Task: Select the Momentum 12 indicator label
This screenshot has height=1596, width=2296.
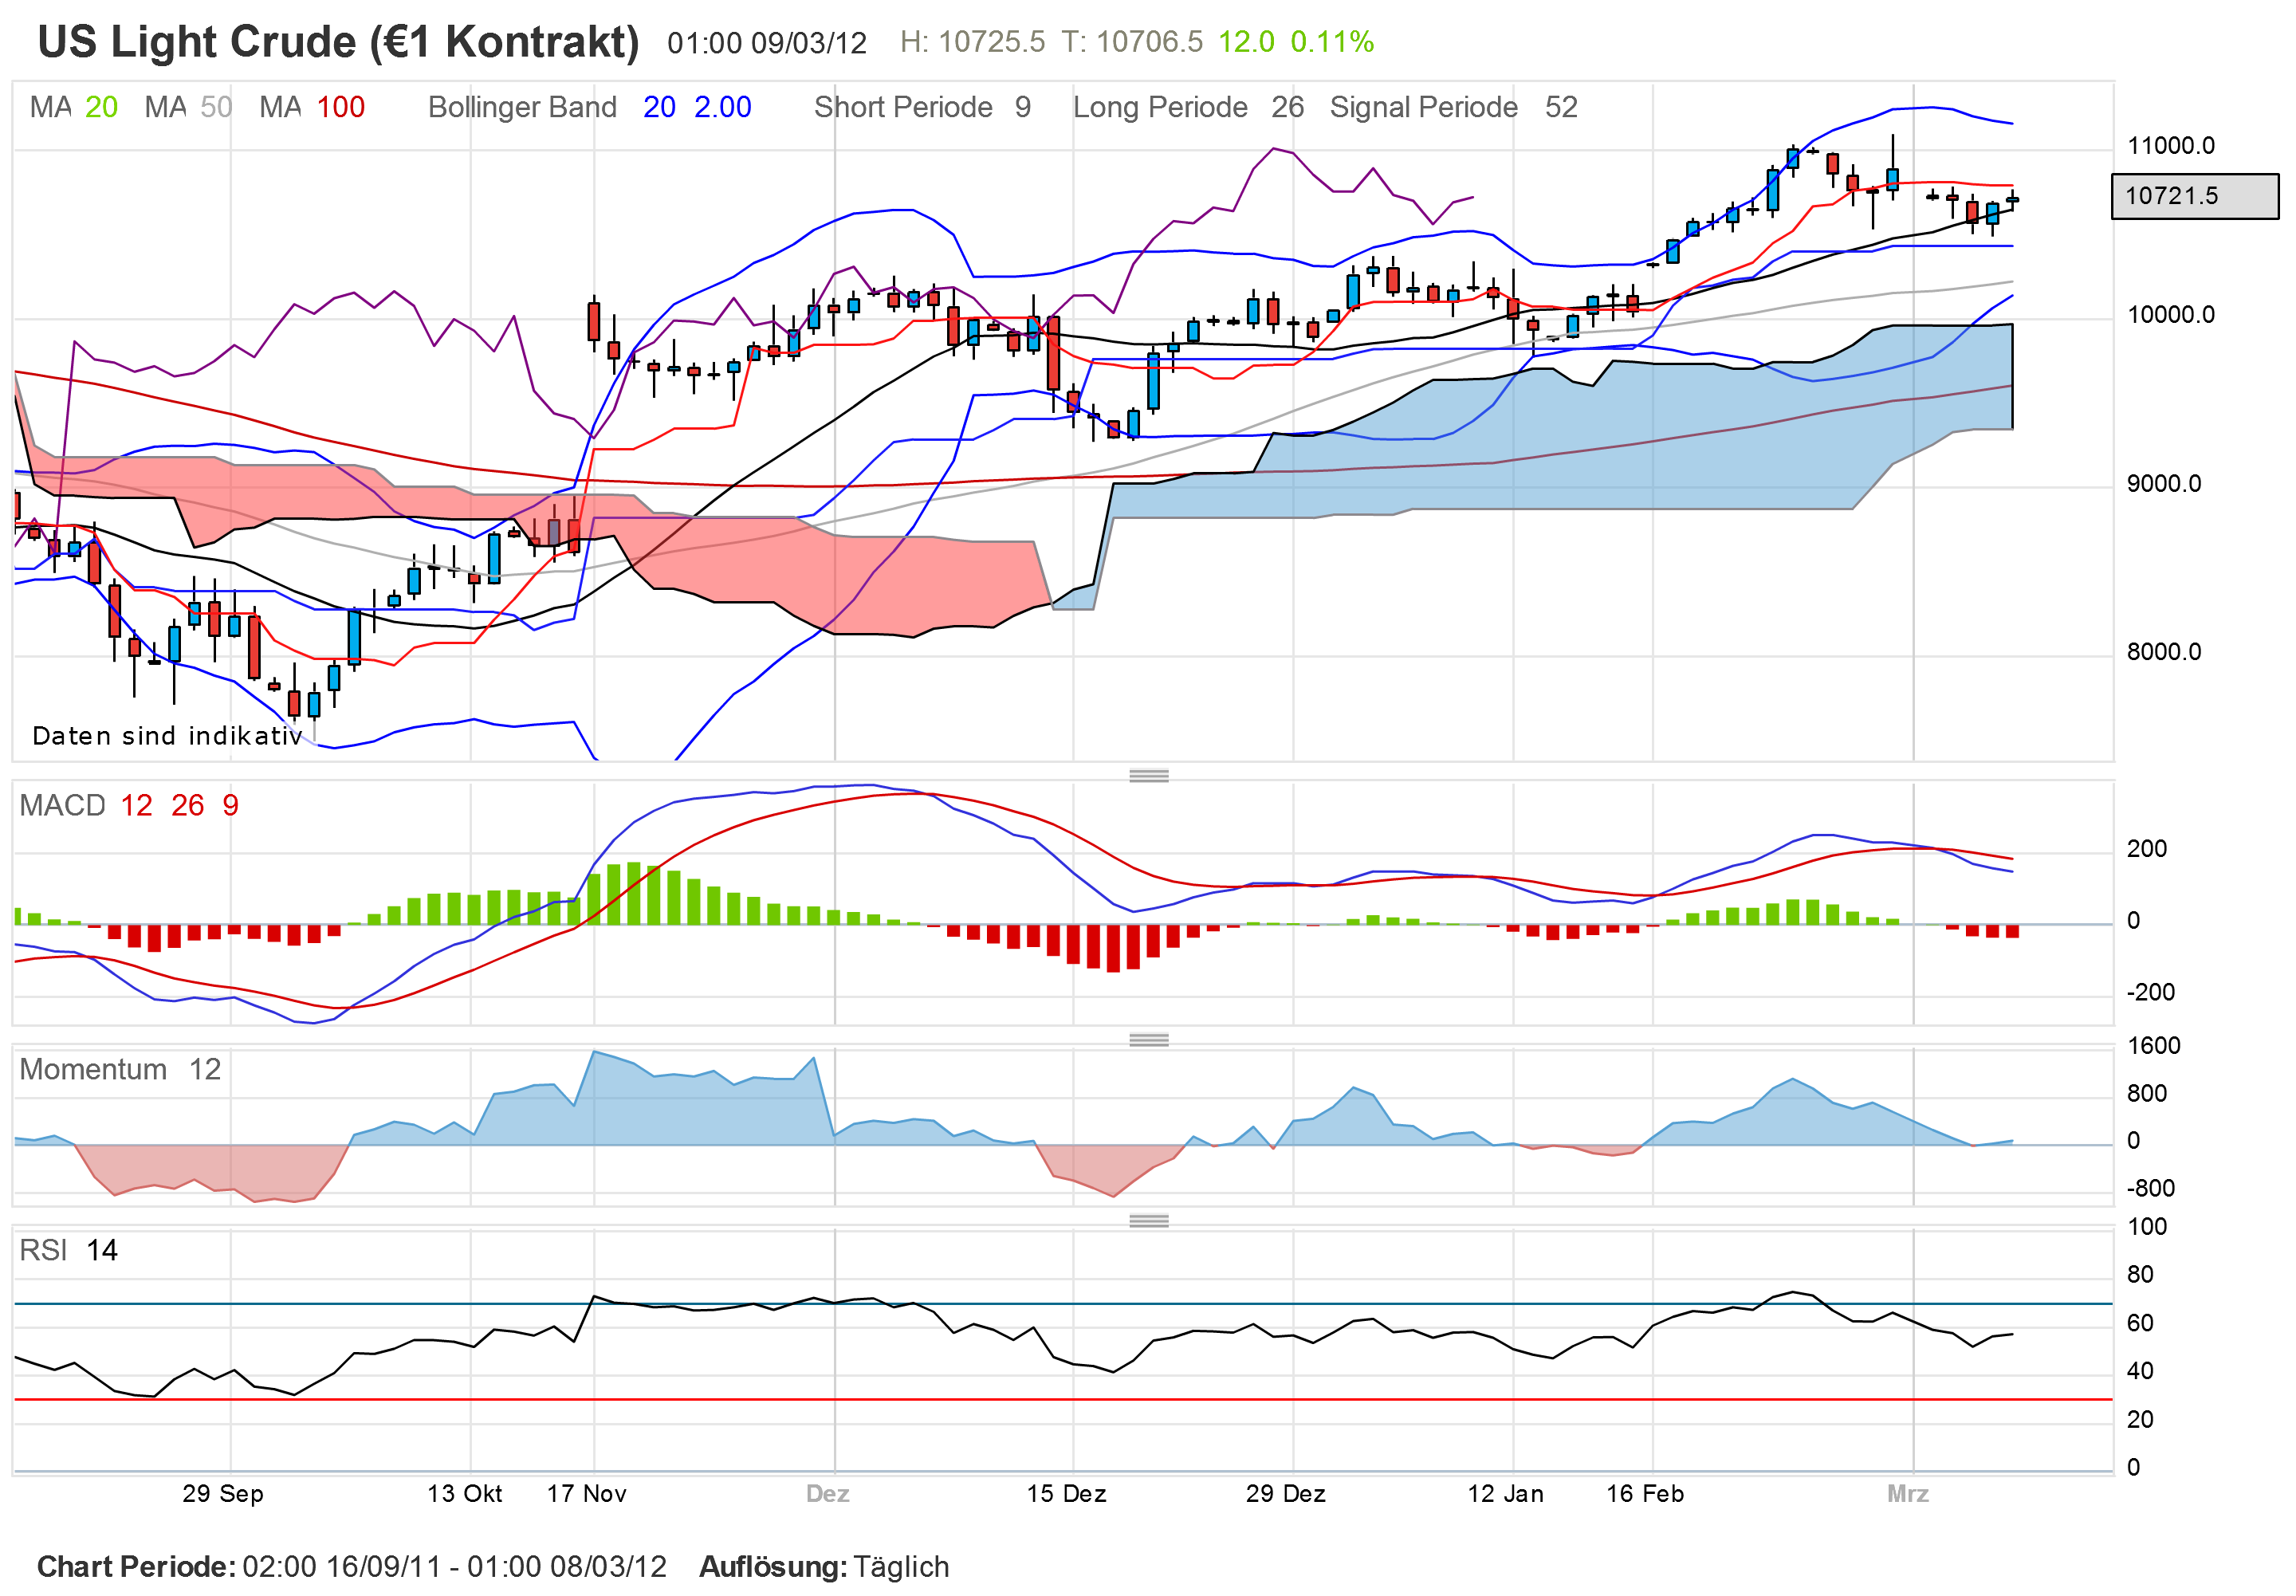Action: [119, 1069]
